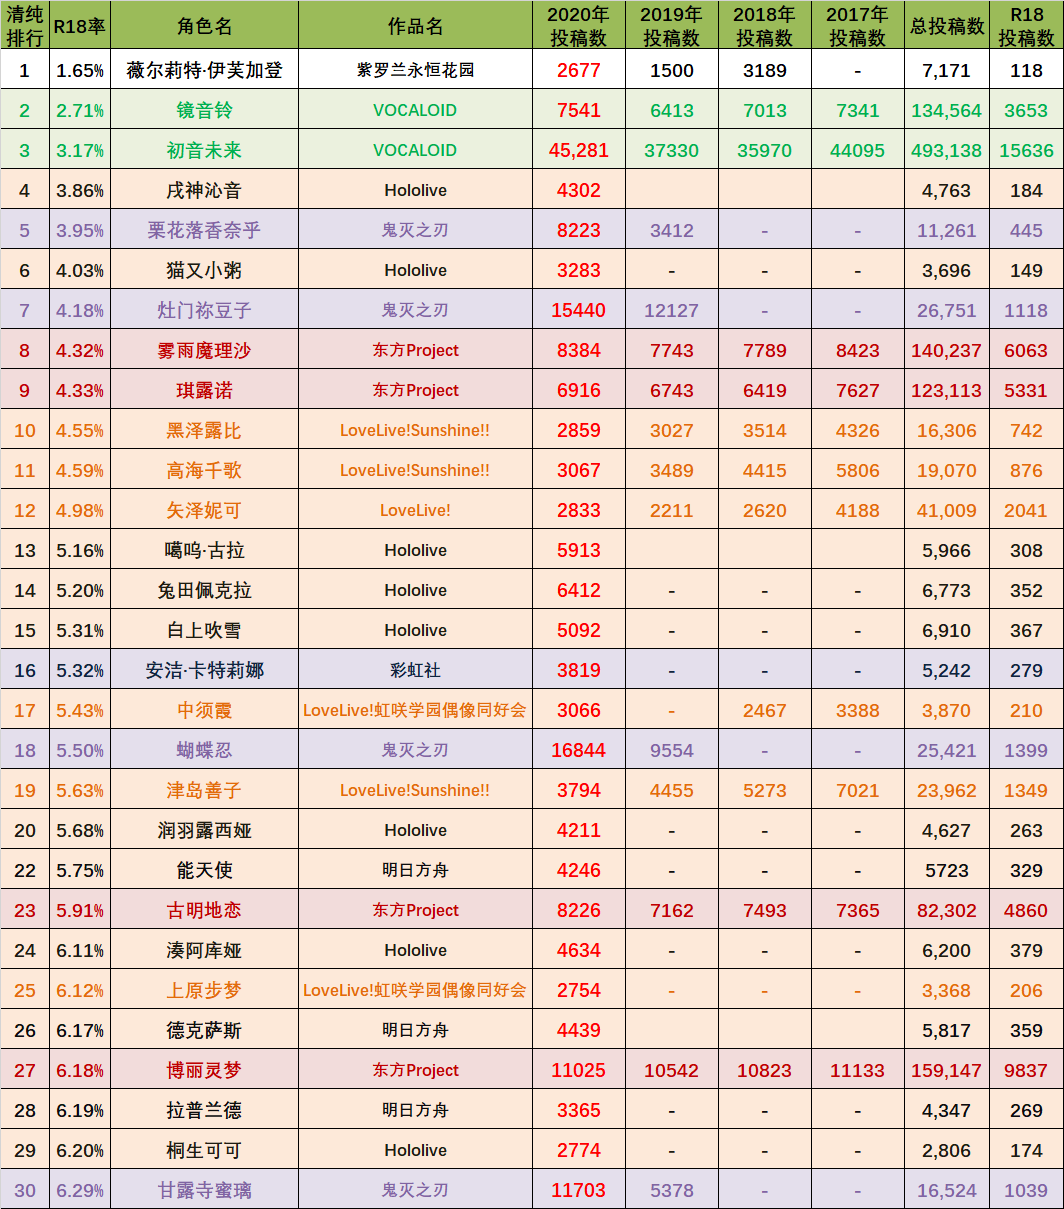Click the "桐生可可" character cell
Screen dimensions: 1064x1209
[204, 1150]
